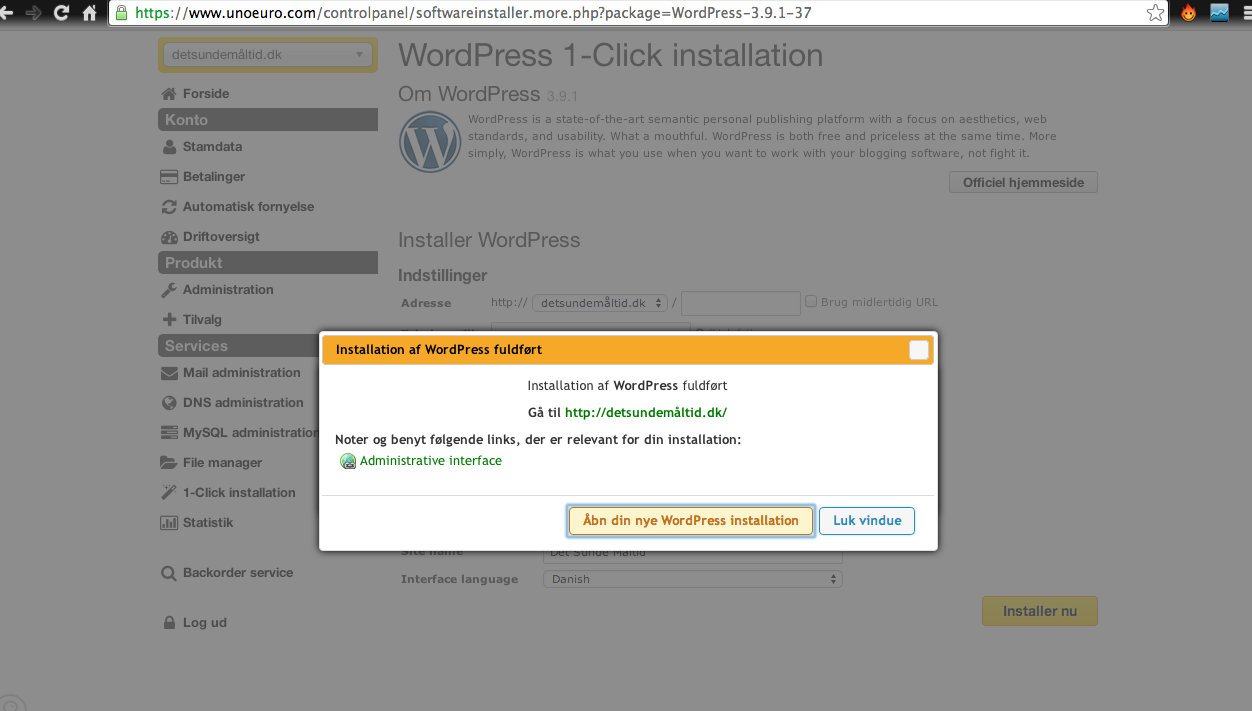This screenshot has height=711, width=1252.
Task: Close the dialog with the title bar box
Action: tap(919, 350)
